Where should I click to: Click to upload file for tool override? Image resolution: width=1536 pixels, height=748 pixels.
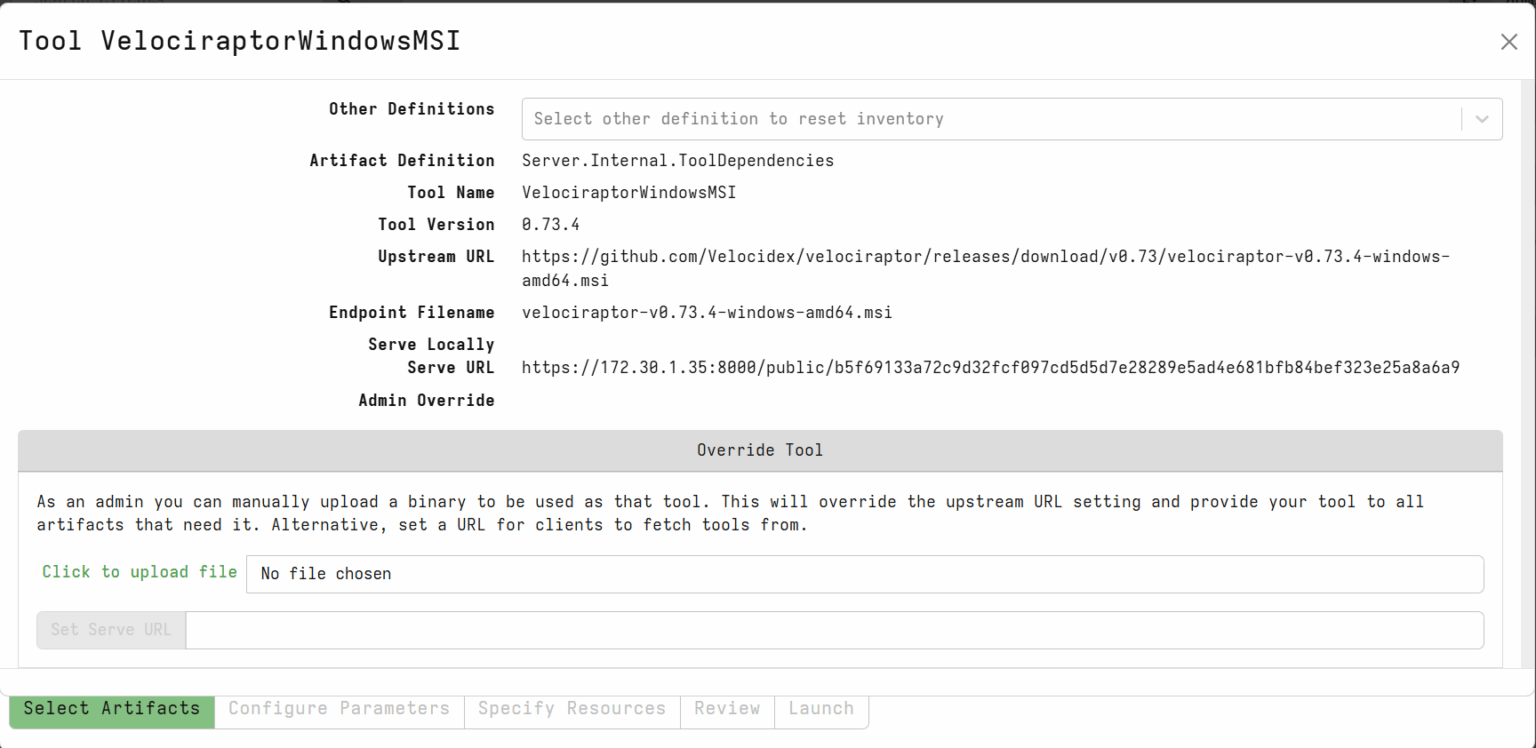click(139, 572)
